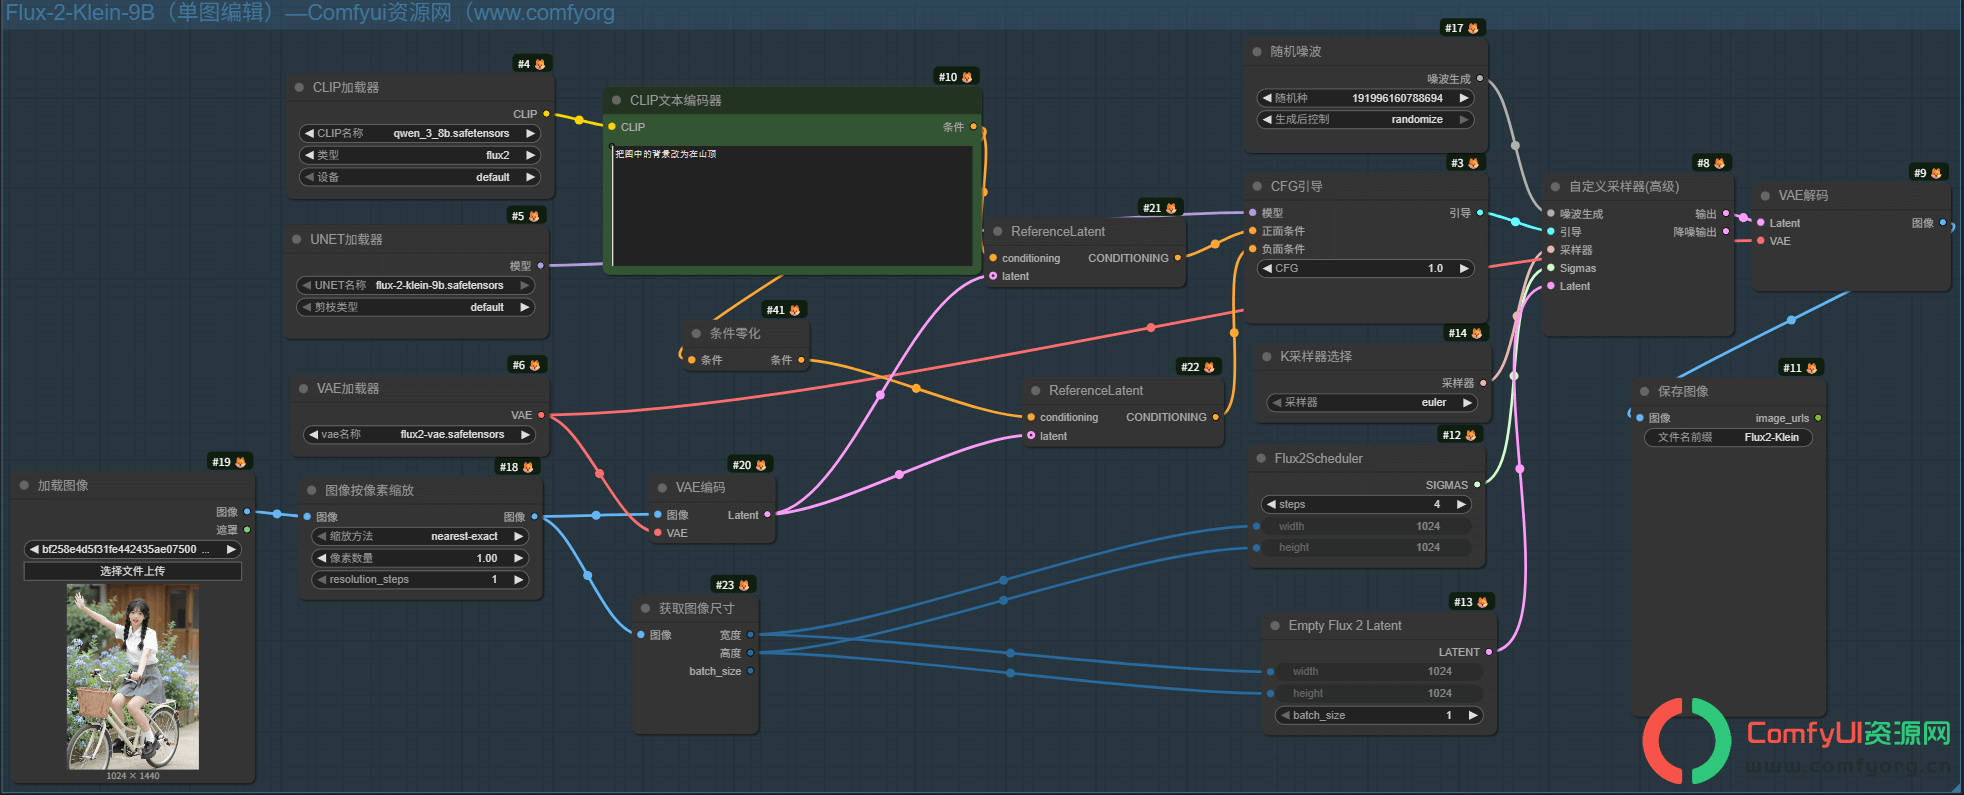This screenshot has width=1964, height=795.
Task: Open the UNET名称 model dropdown
Action: point(415,285)
